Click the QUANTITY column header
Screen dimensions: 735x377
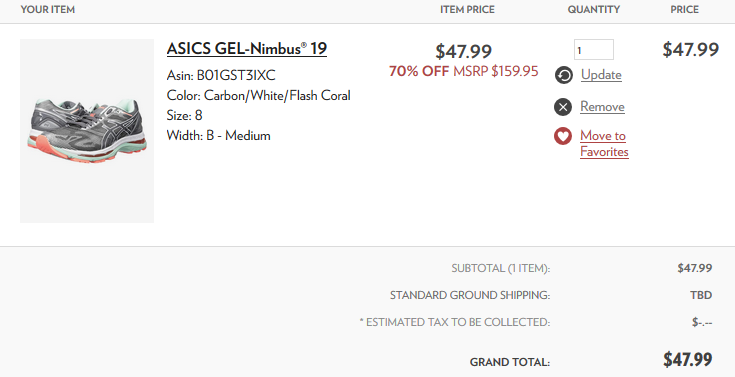(593, 9)
